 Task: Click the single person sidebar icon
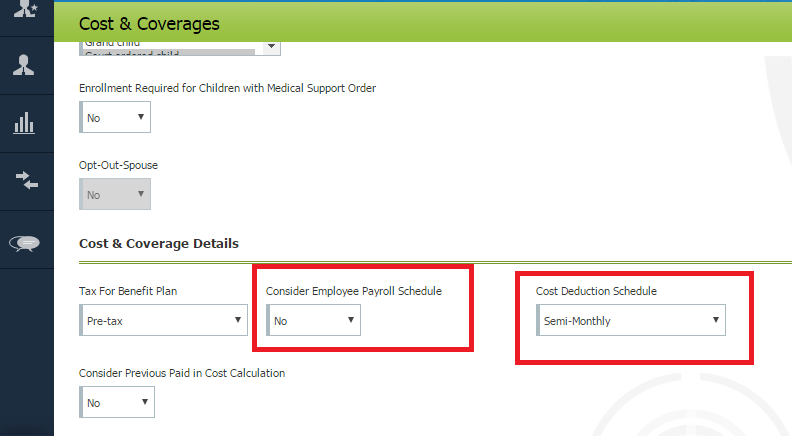(x=26, y=66)
